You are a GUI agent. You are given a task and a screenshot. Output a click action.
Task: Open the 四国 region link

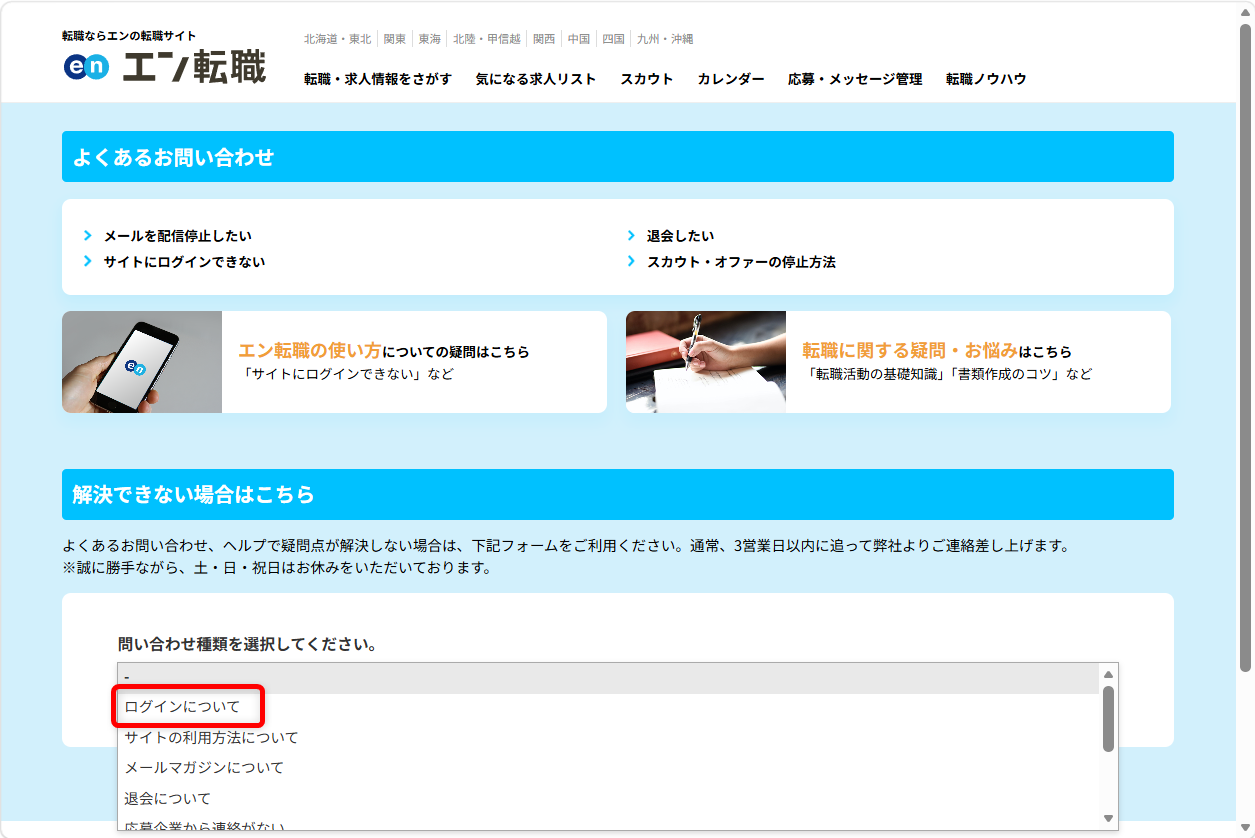point(614,39)
